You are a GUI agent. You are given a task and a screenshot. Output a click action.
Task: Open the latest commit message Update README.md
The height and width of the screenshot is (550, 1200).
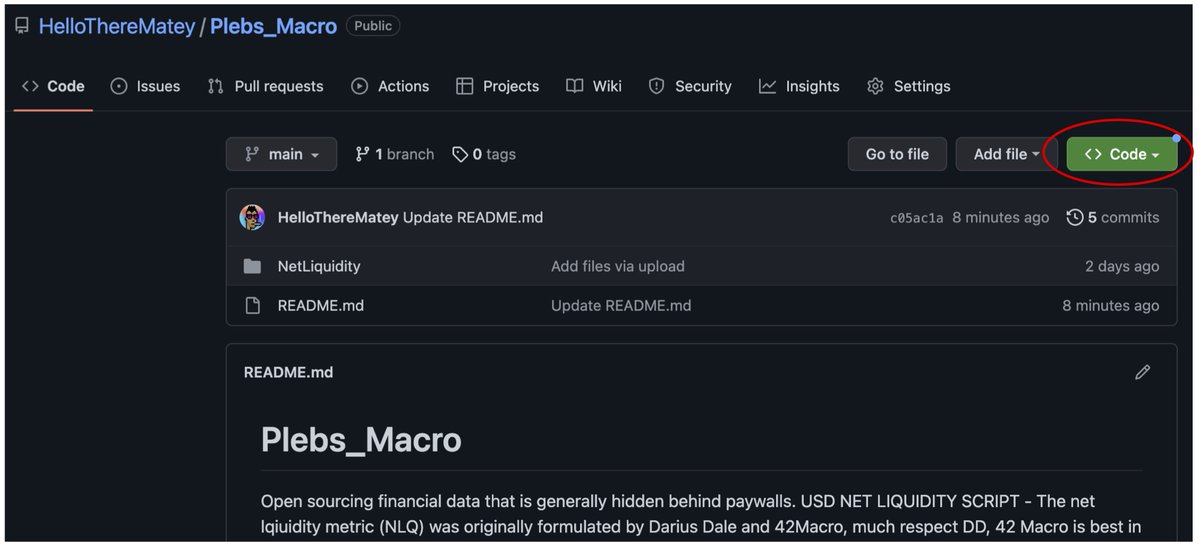tap(473, 217)
